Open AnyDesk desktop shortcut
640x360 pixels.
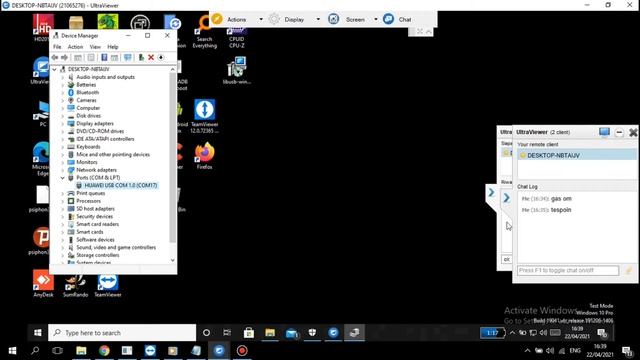click(x=43, y=283)
